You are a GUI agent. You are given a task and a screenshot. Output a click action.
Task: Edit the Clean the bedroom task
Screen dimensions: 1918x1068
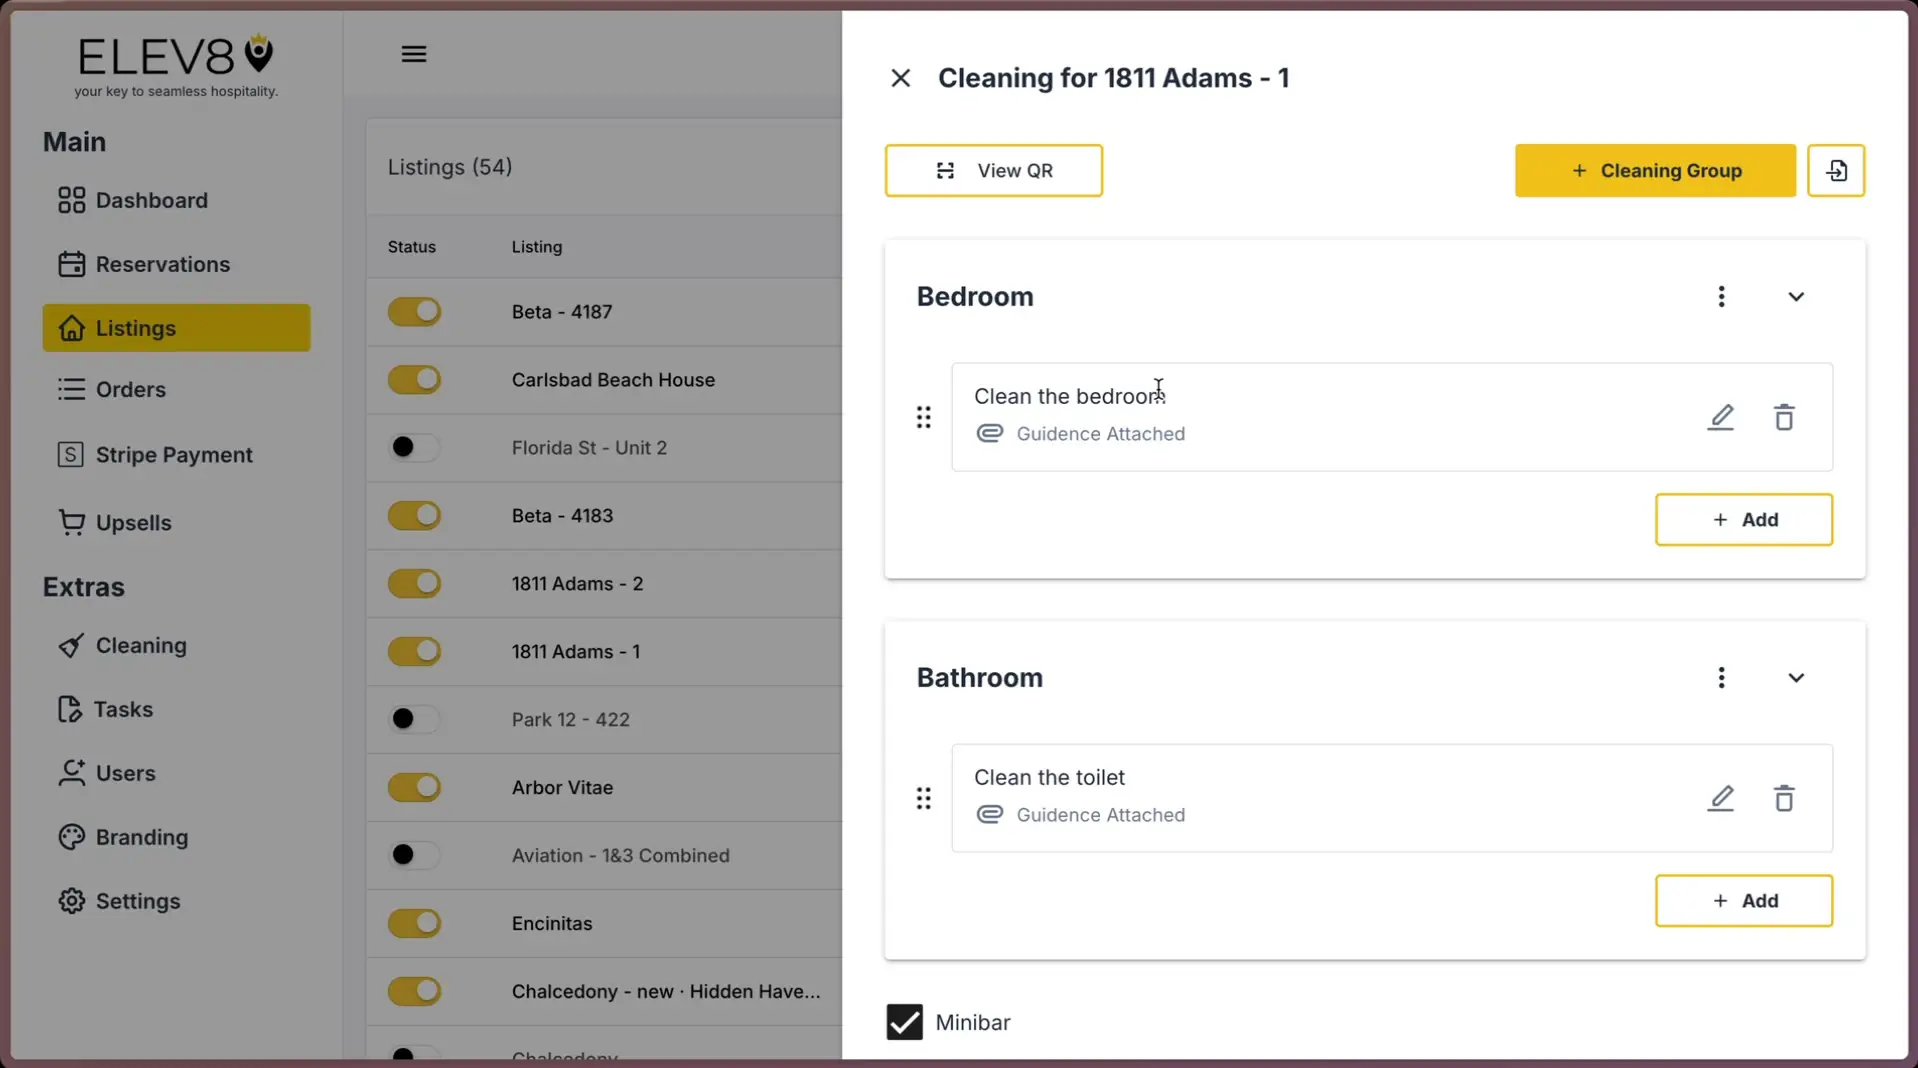tap(1721, 417)
